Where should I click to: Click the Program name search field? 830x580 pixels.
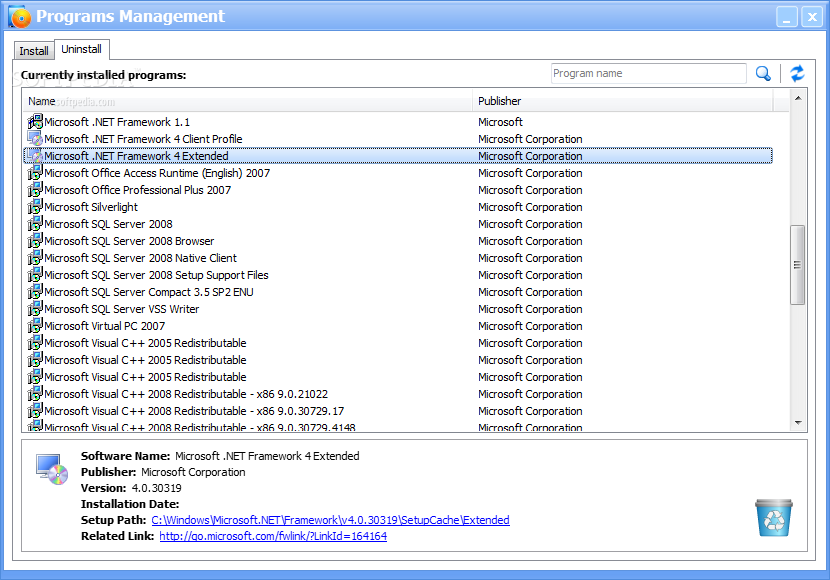click(648, 74)
